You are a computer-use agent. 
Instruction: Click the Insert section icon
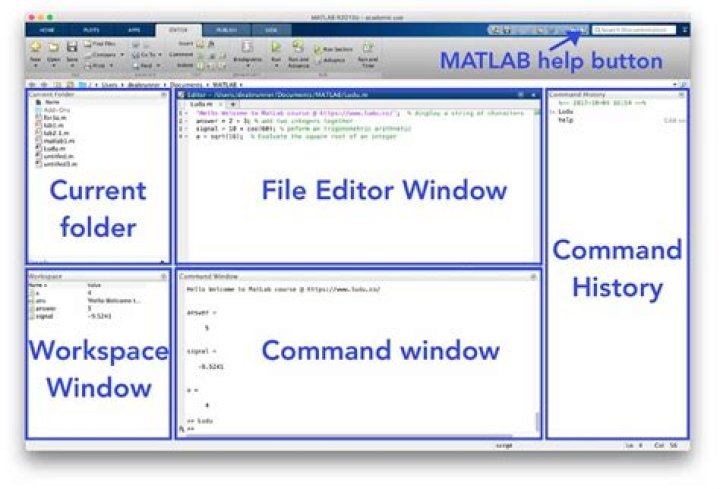coord(200,44)
